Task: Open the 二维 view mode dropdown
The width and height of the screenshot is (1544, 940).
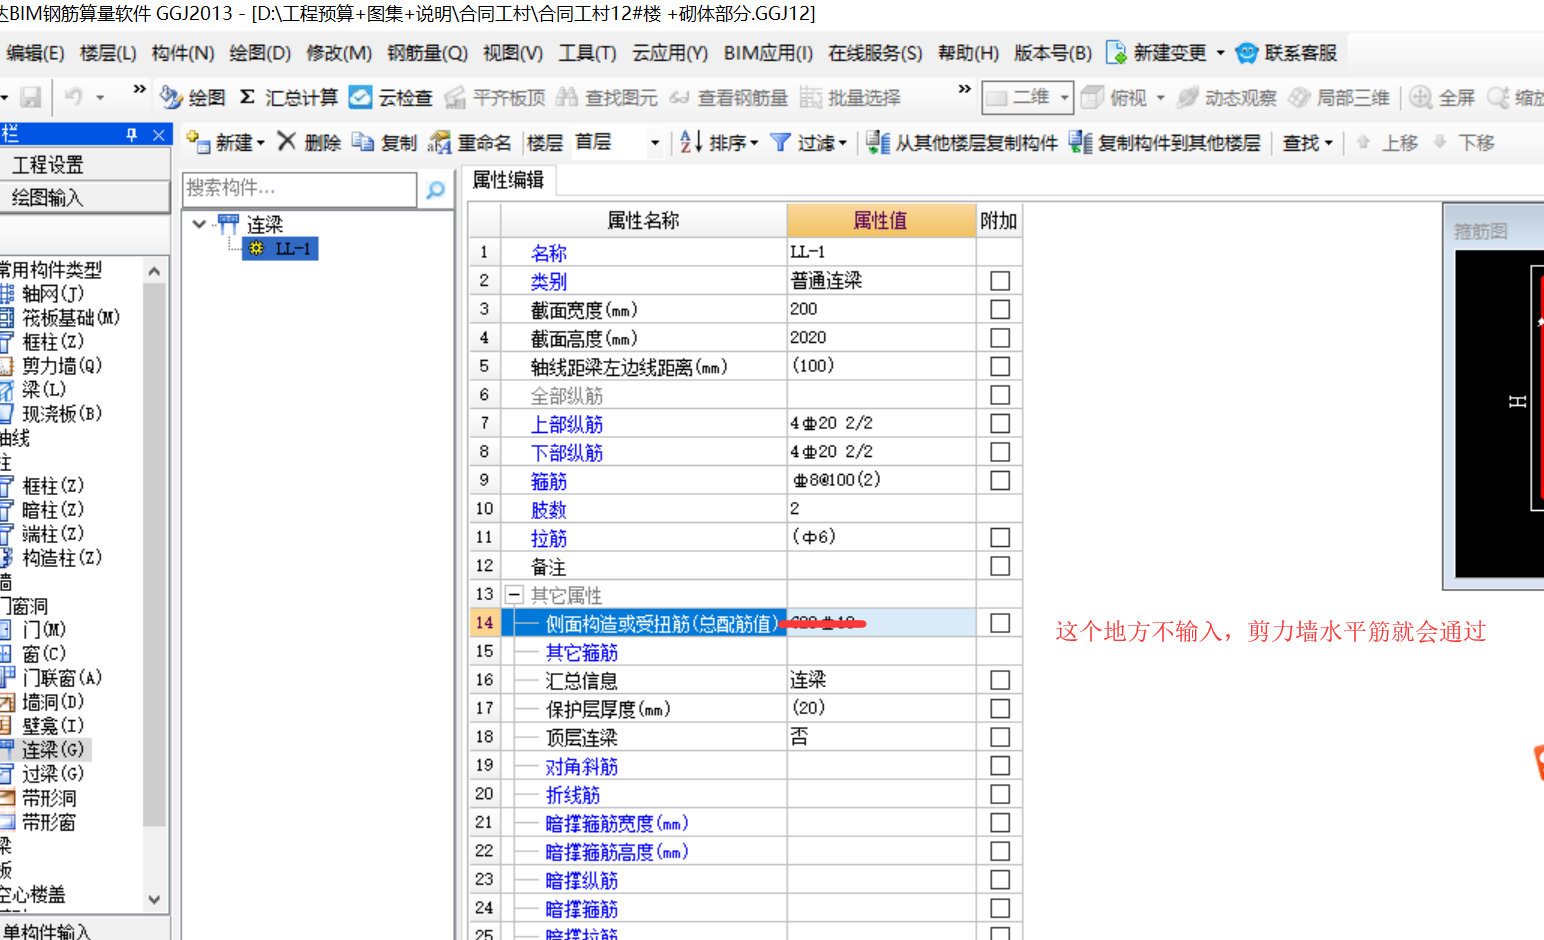Action: tap(1065, 98)
